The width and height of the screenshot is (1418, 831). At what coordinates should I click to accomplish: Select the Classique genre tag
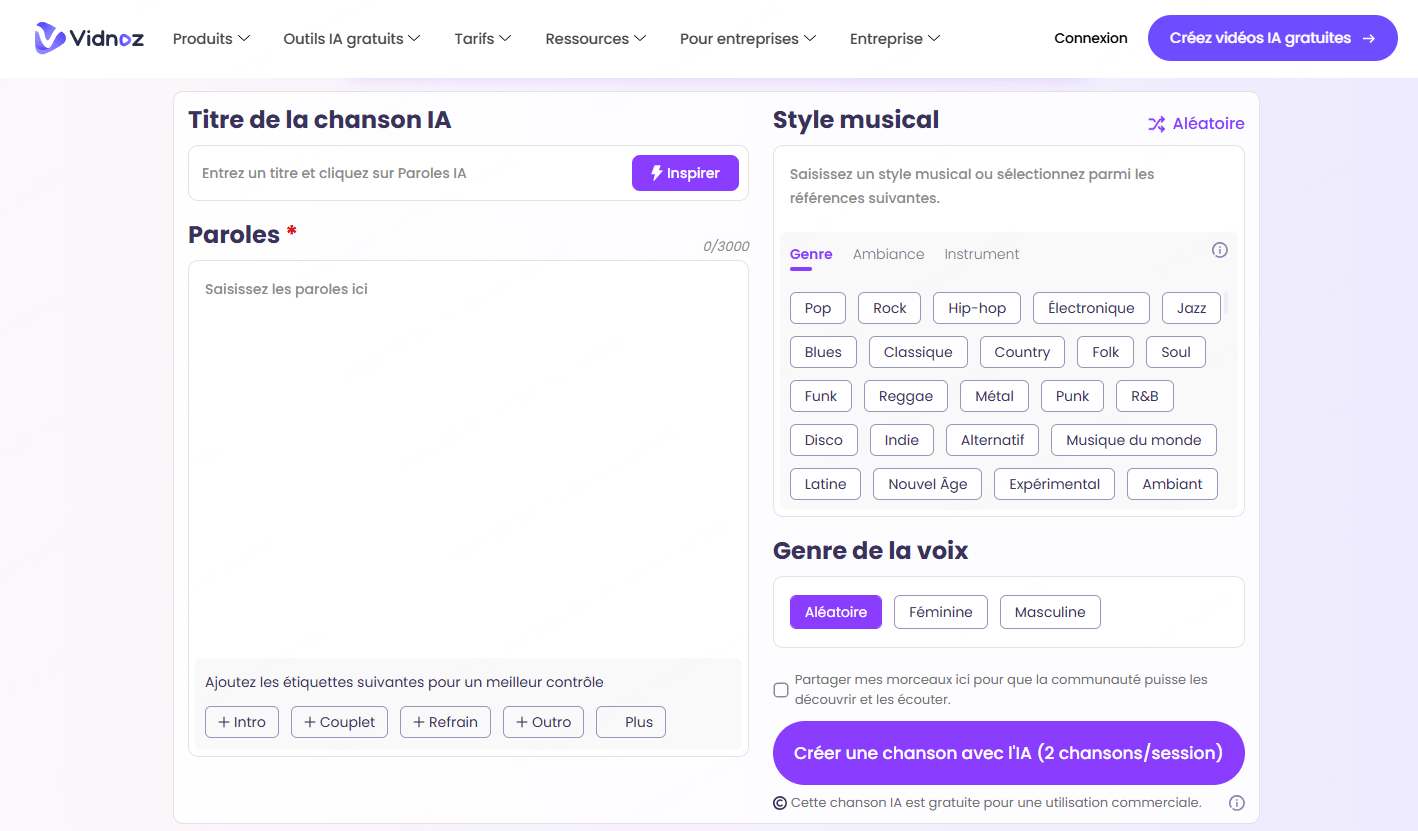[x=918, y=352]
